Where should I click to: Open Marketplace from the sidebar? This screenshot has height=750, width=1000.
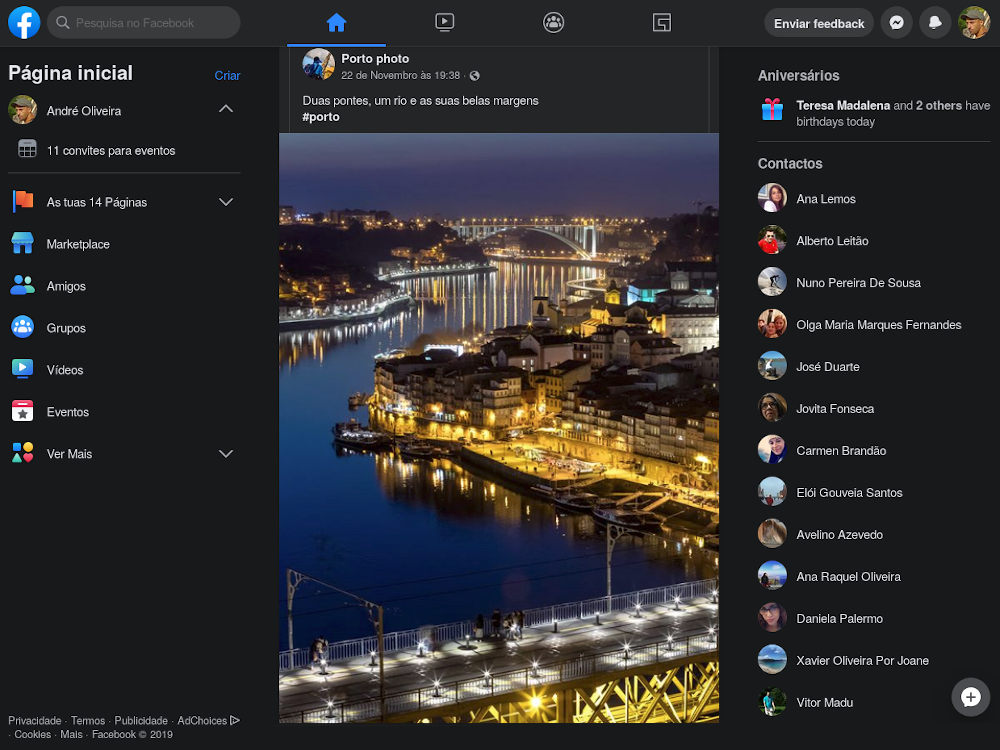pyautogui.click(x=78, y=244)
